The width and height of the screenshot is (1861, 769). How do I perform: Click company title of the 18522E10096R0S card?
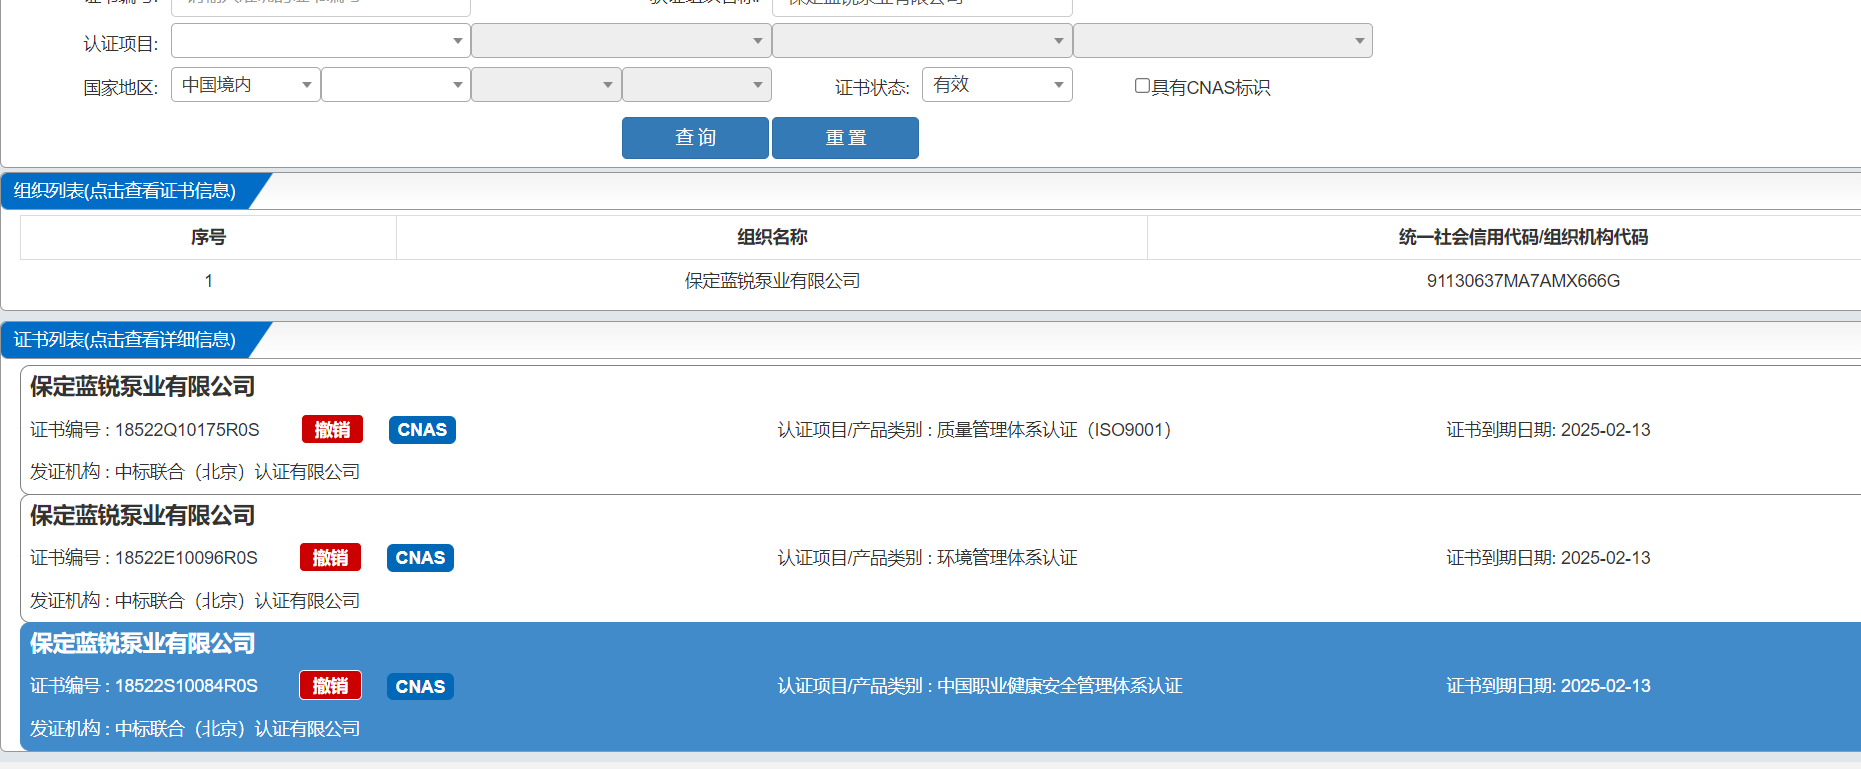(x=142, y=516)
